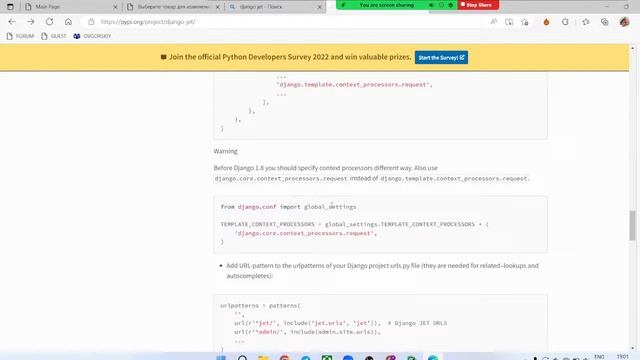
Task: Click the ENG language indicator in taskbar
Action: [599, 357]
